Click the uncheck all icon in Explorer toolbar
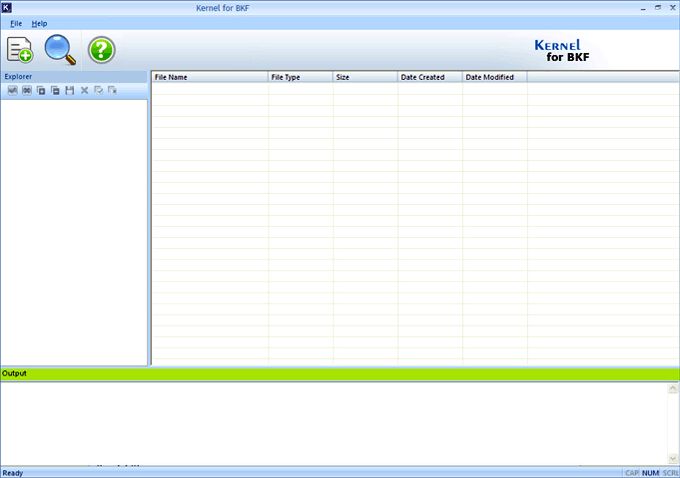Image resolution: width=680 pixels, height=478 pixels. pos(27,90)
